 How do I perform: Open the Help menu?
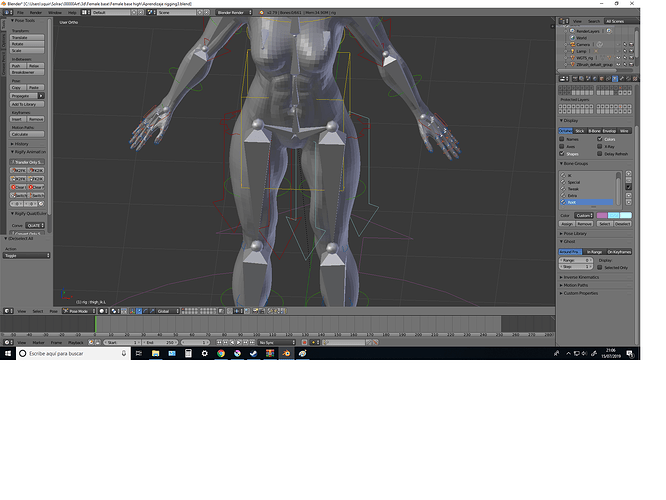pos(72,13)
